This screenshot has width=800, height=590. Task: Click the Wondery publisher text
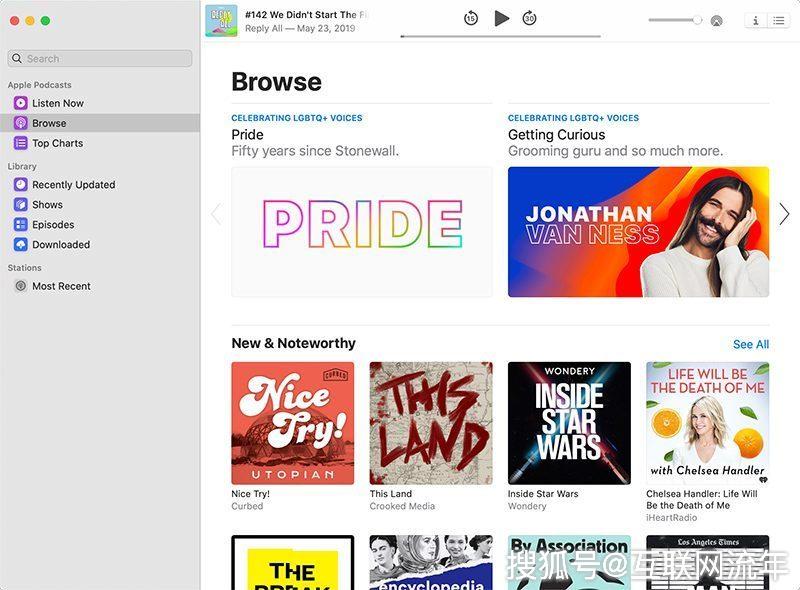coord(527,506)
